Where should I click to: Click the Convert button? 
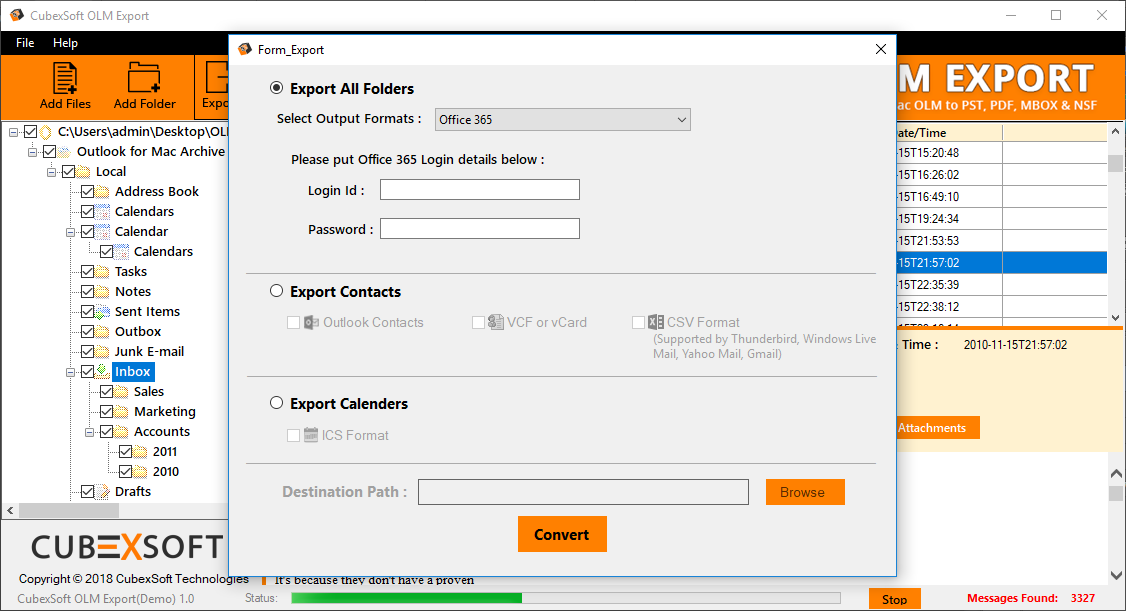click(x=562, y=534)
